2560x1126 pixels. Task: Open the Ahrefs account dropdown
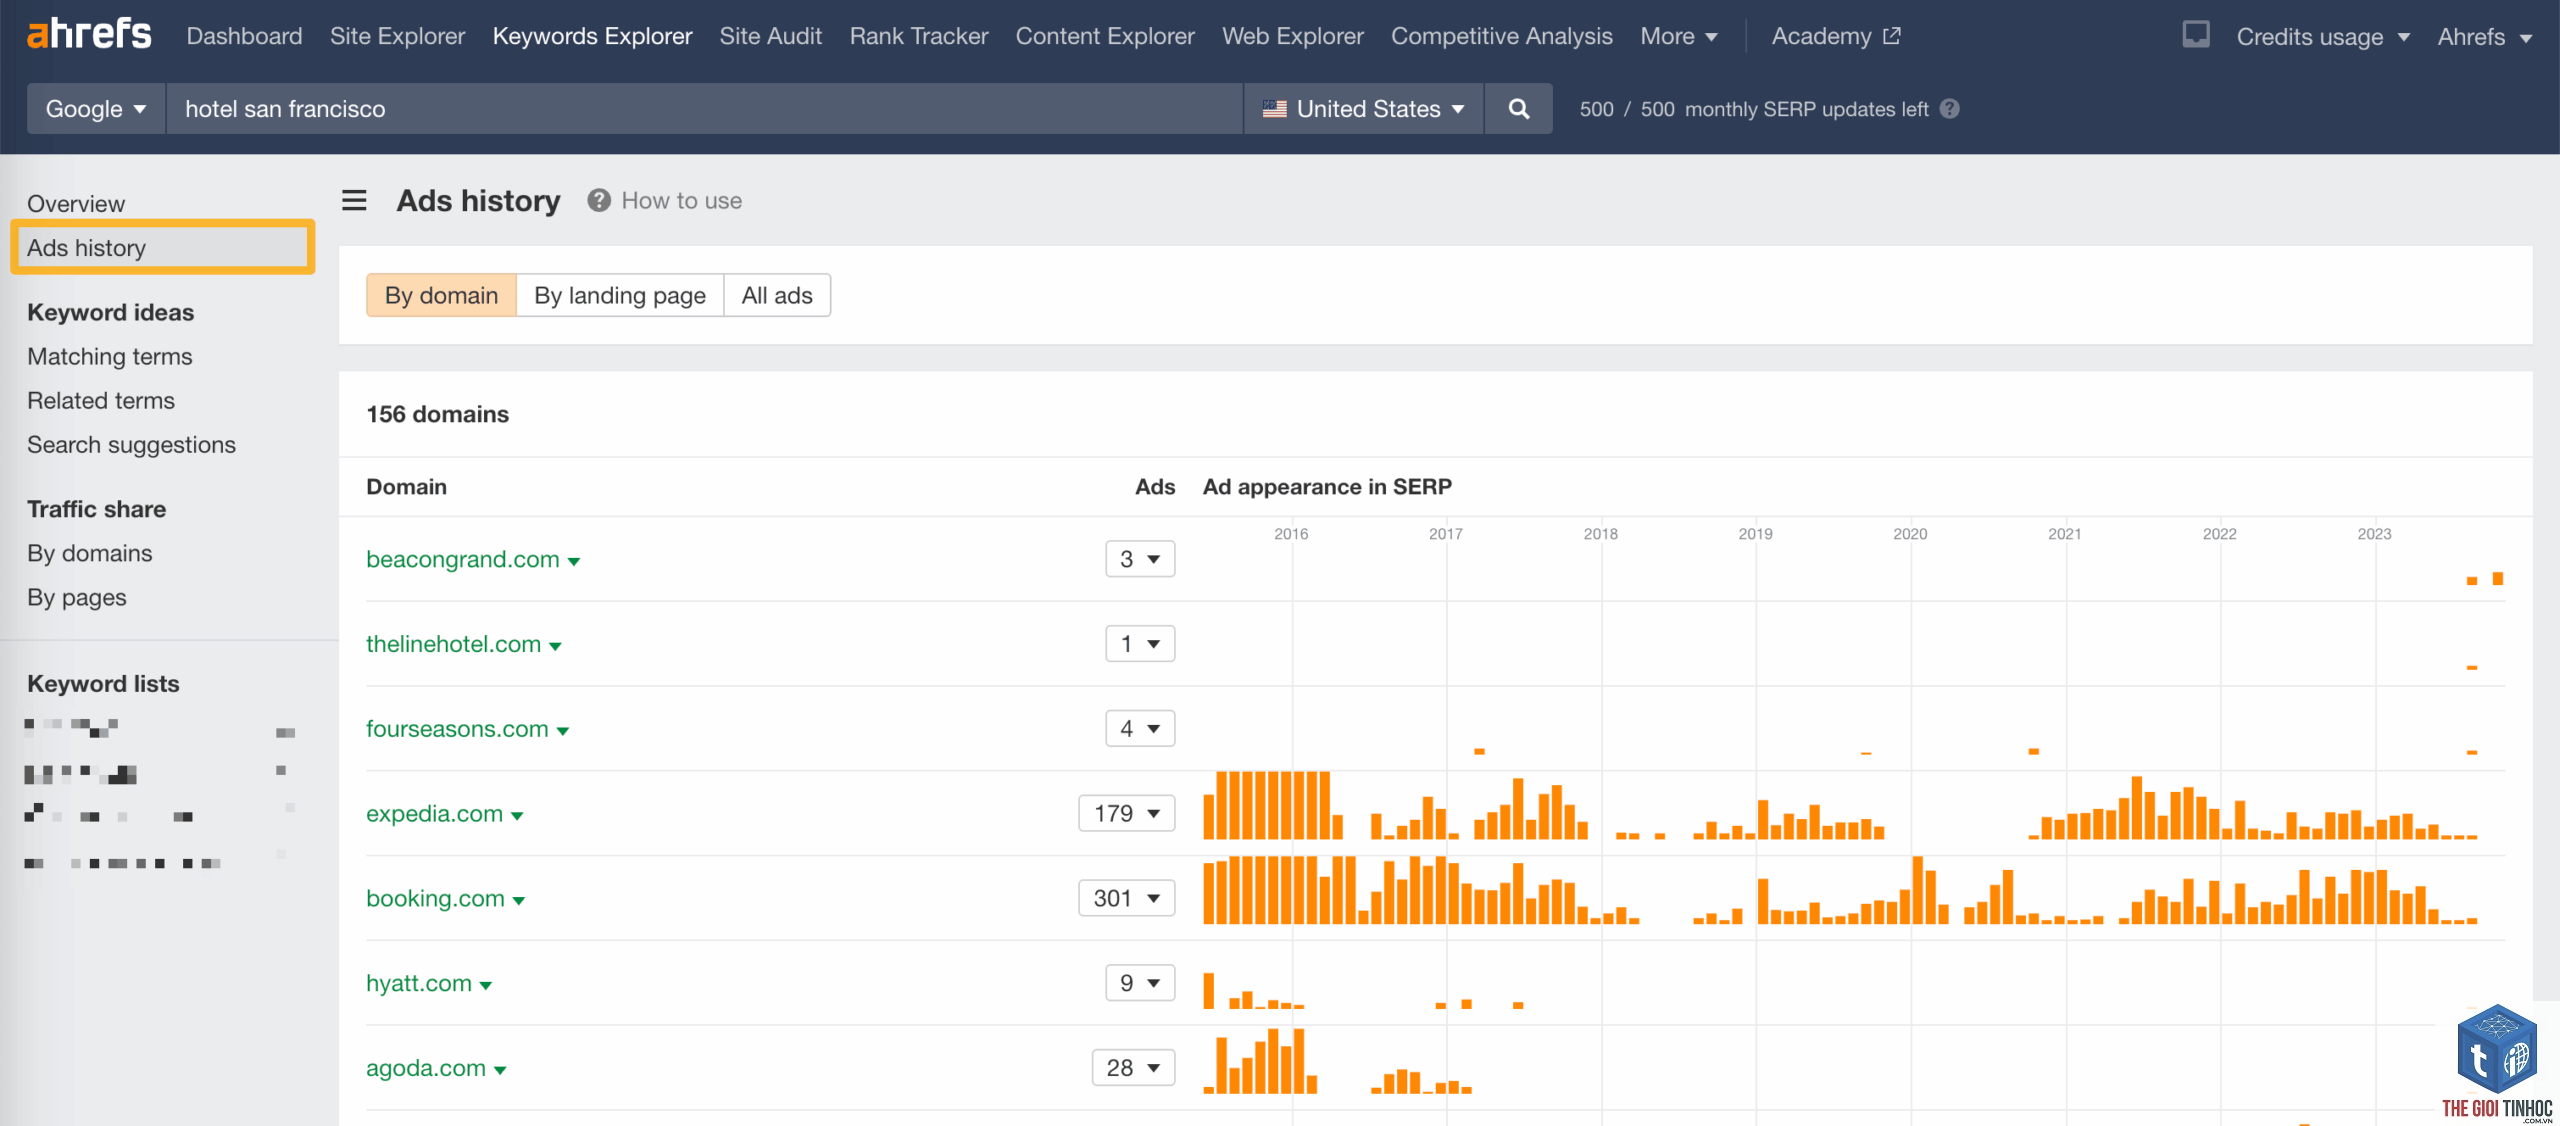(2484, 37)
